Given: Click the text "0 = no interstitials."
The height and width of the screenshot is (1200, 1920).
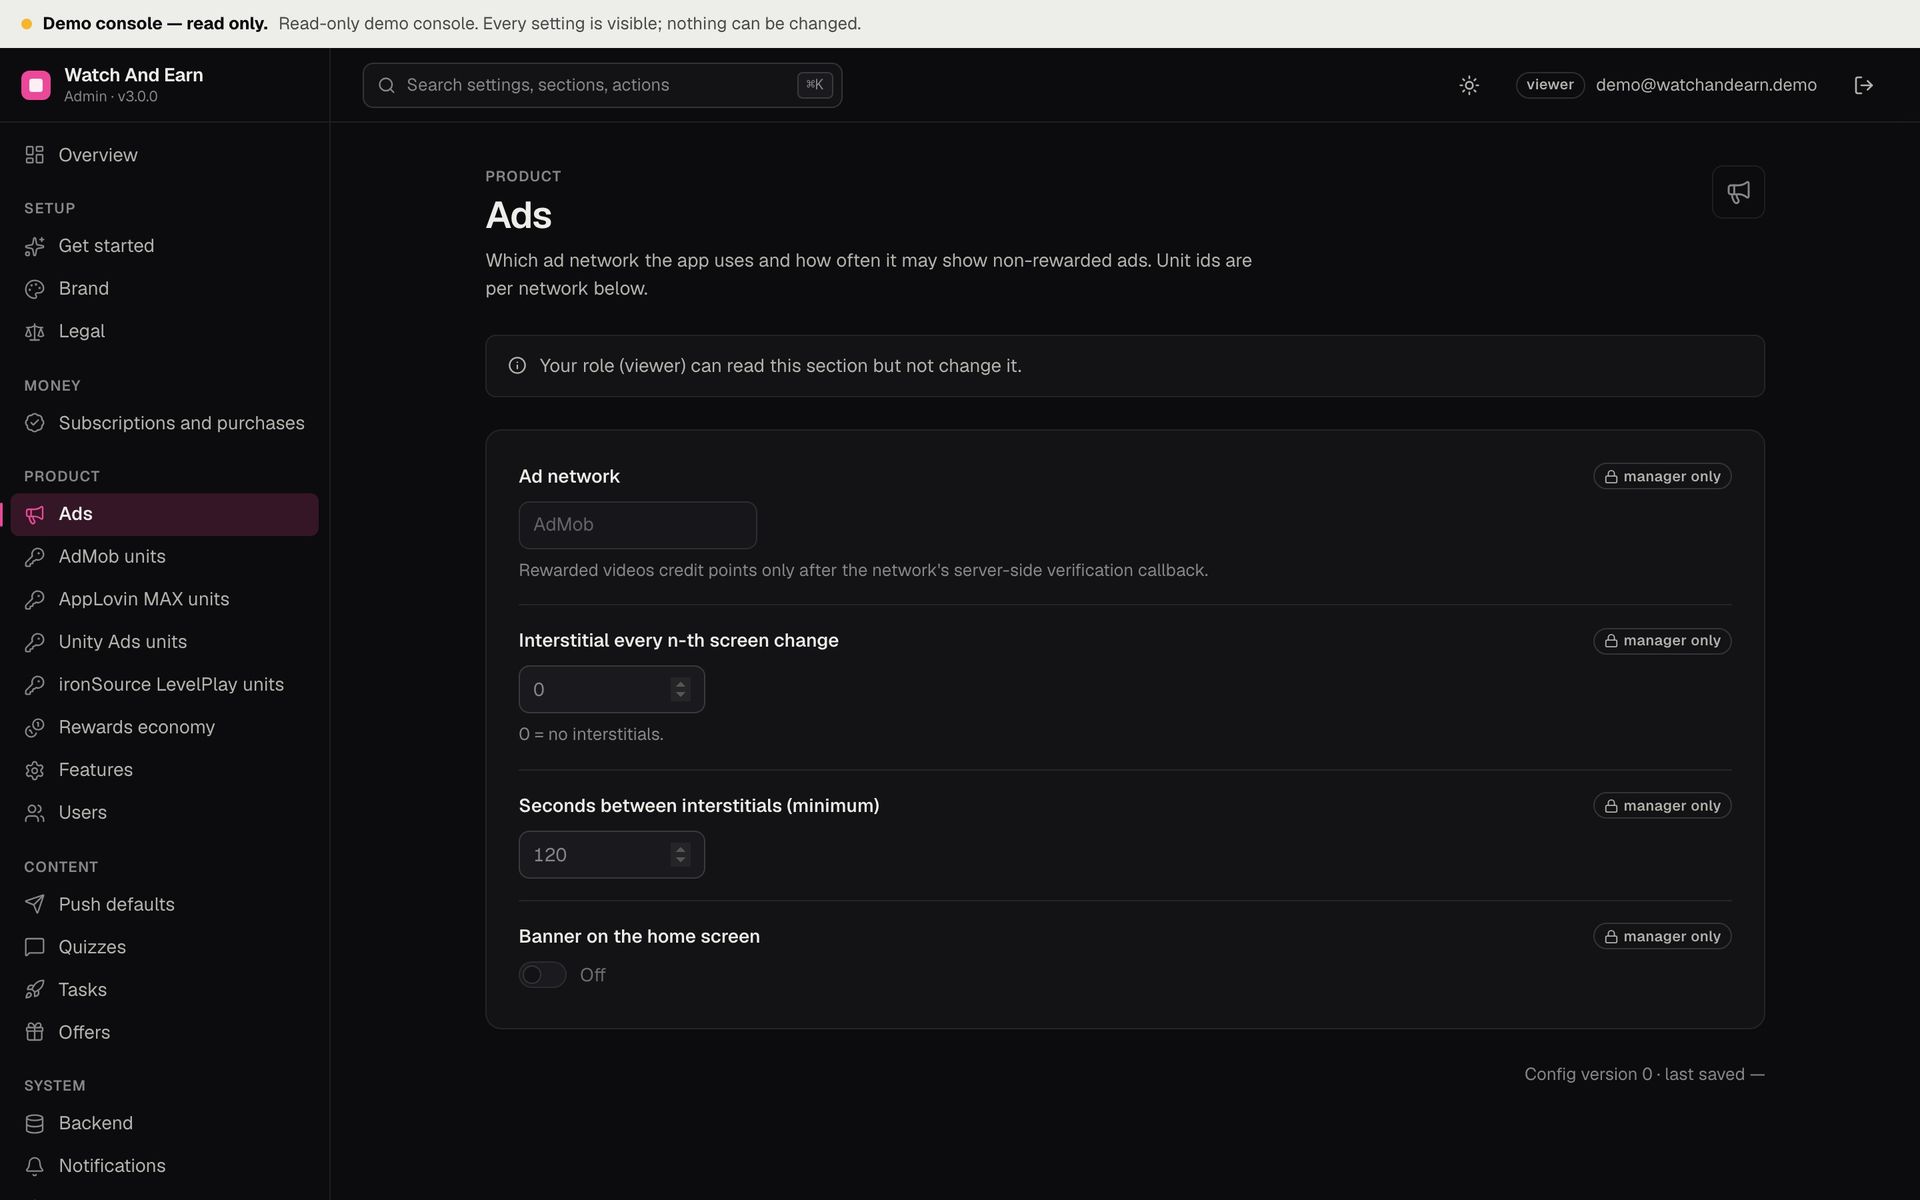Looking at the screenshot, I should point(591,734).
